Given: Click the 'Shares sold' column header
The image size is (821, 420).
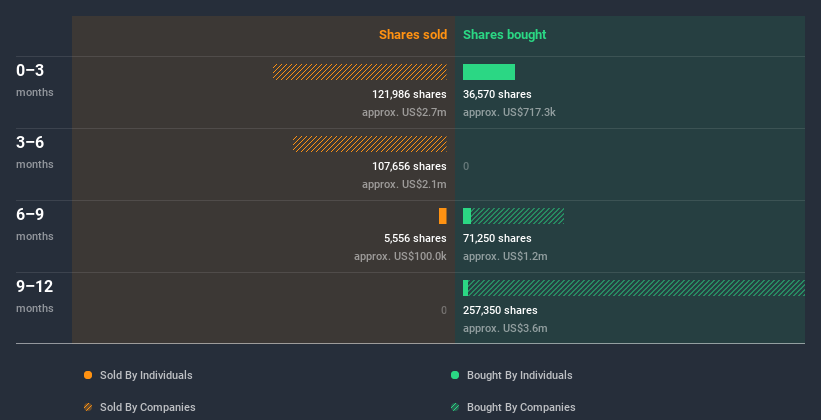Looking at the screenshot, I should [x=413, y=35].
